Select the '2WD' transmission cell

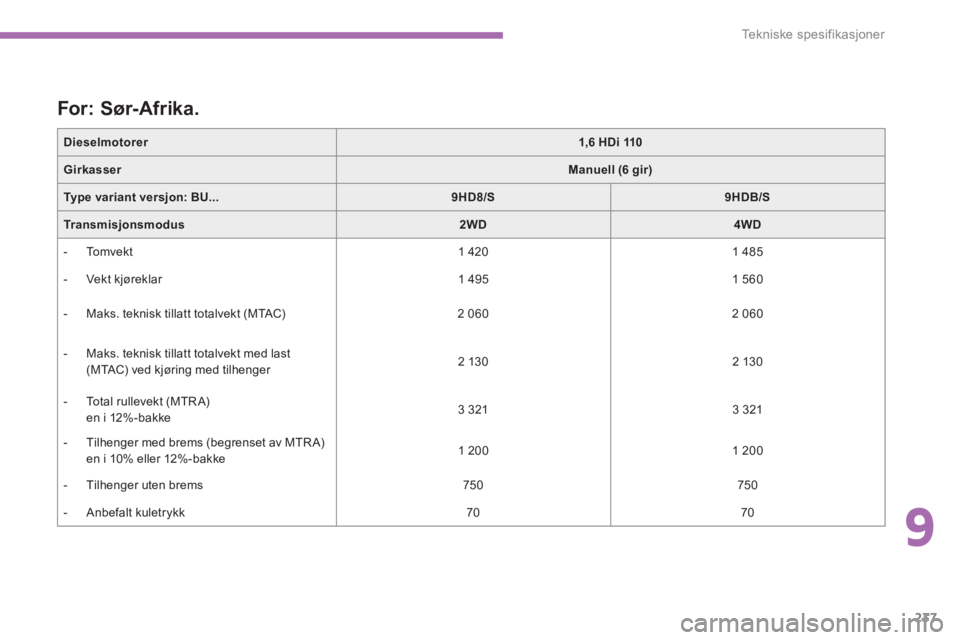[473, 225]
